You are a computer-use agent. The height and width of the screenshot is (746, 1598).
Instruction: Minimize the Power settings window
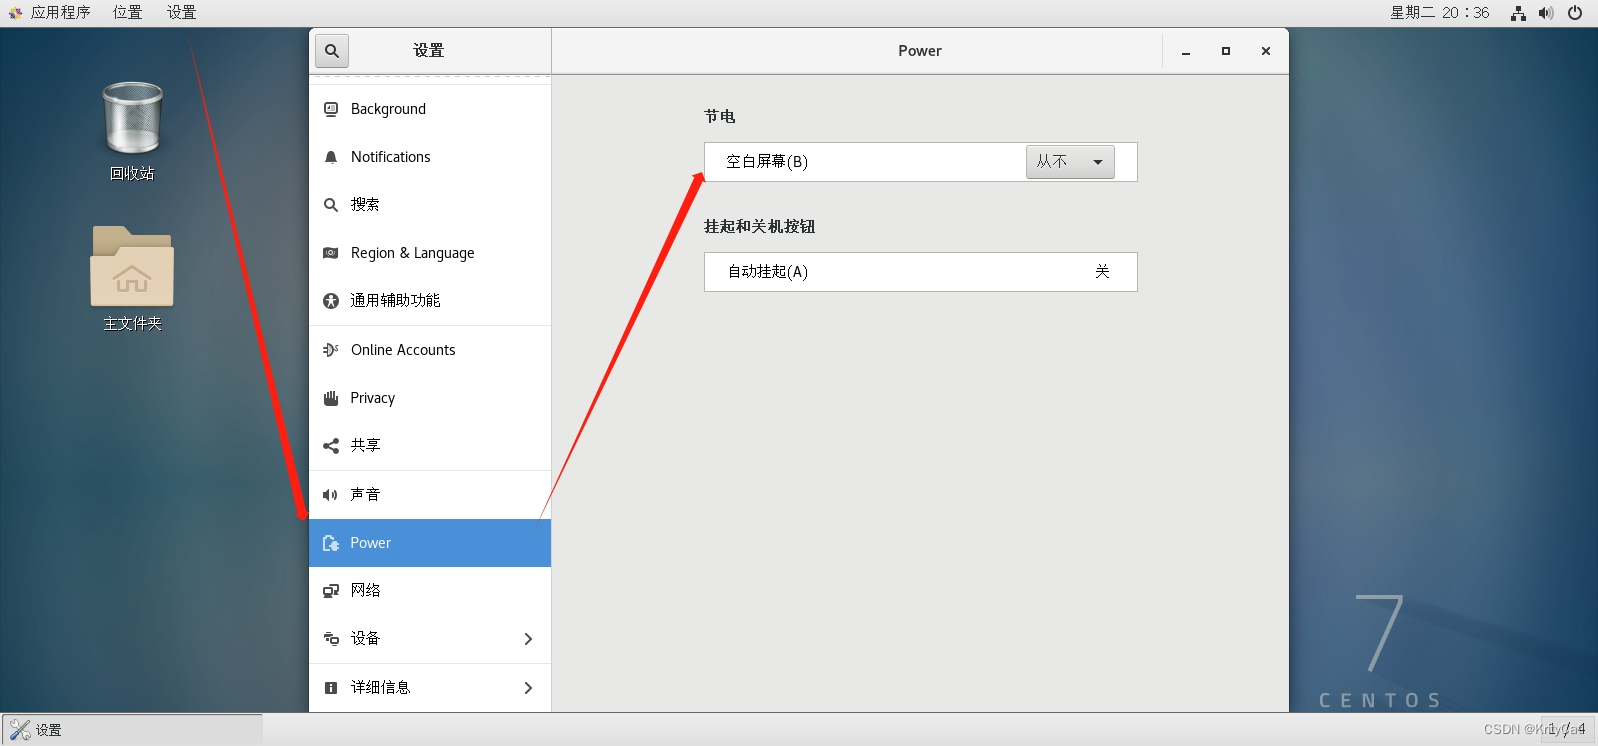[1186, 51]
